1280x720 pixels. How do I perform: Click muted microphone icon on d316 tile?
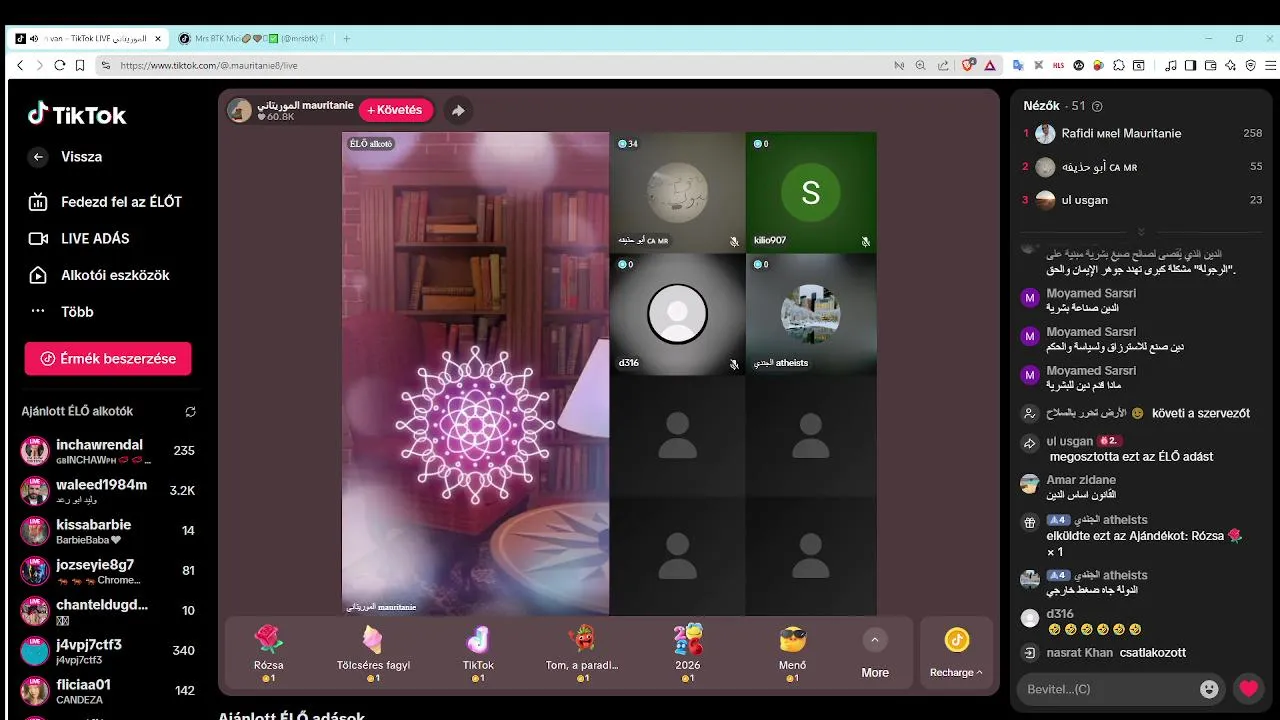click(734, 364)
